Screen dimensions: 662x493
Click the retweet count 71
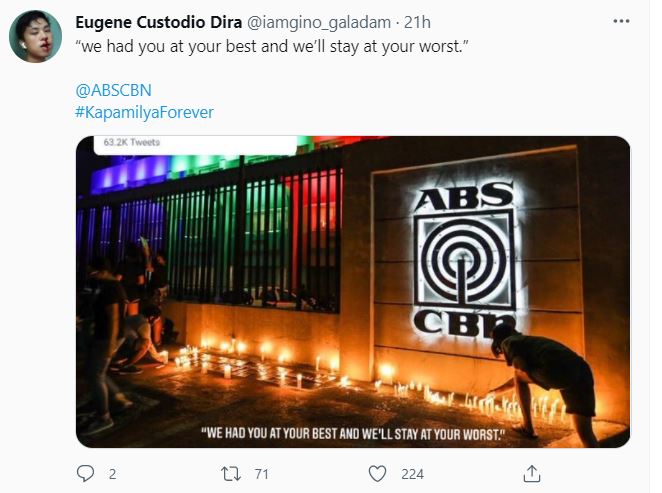261,474
